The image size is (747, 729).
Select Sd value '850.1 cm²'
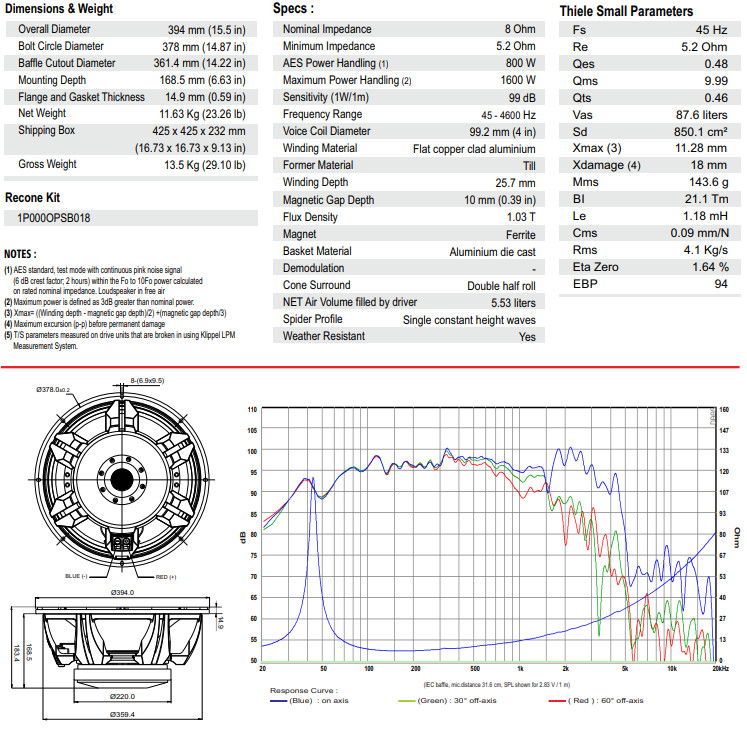tap(700, 132)
